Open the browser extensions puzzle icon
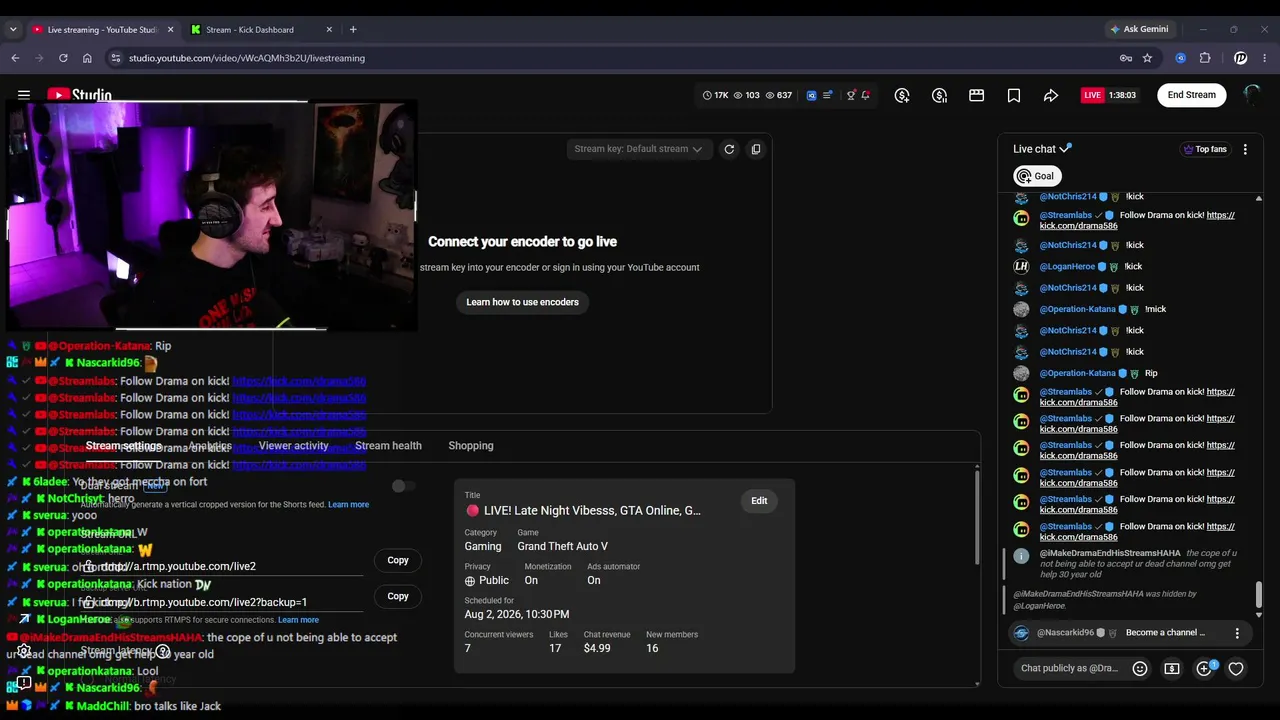1280x720 pixels. 1205,58
